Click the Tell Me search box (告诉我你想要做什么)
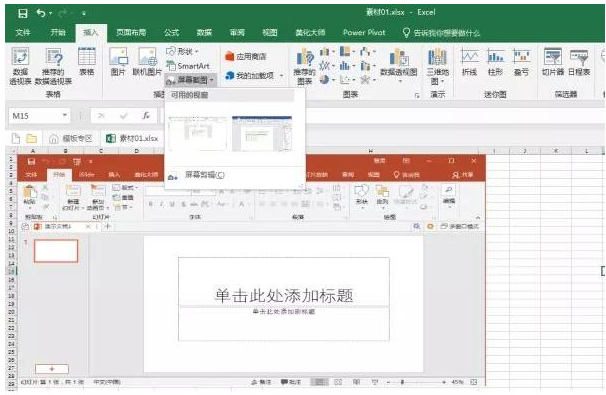The width and height of the screenshot is (606, 395). [x=441, y=33]
